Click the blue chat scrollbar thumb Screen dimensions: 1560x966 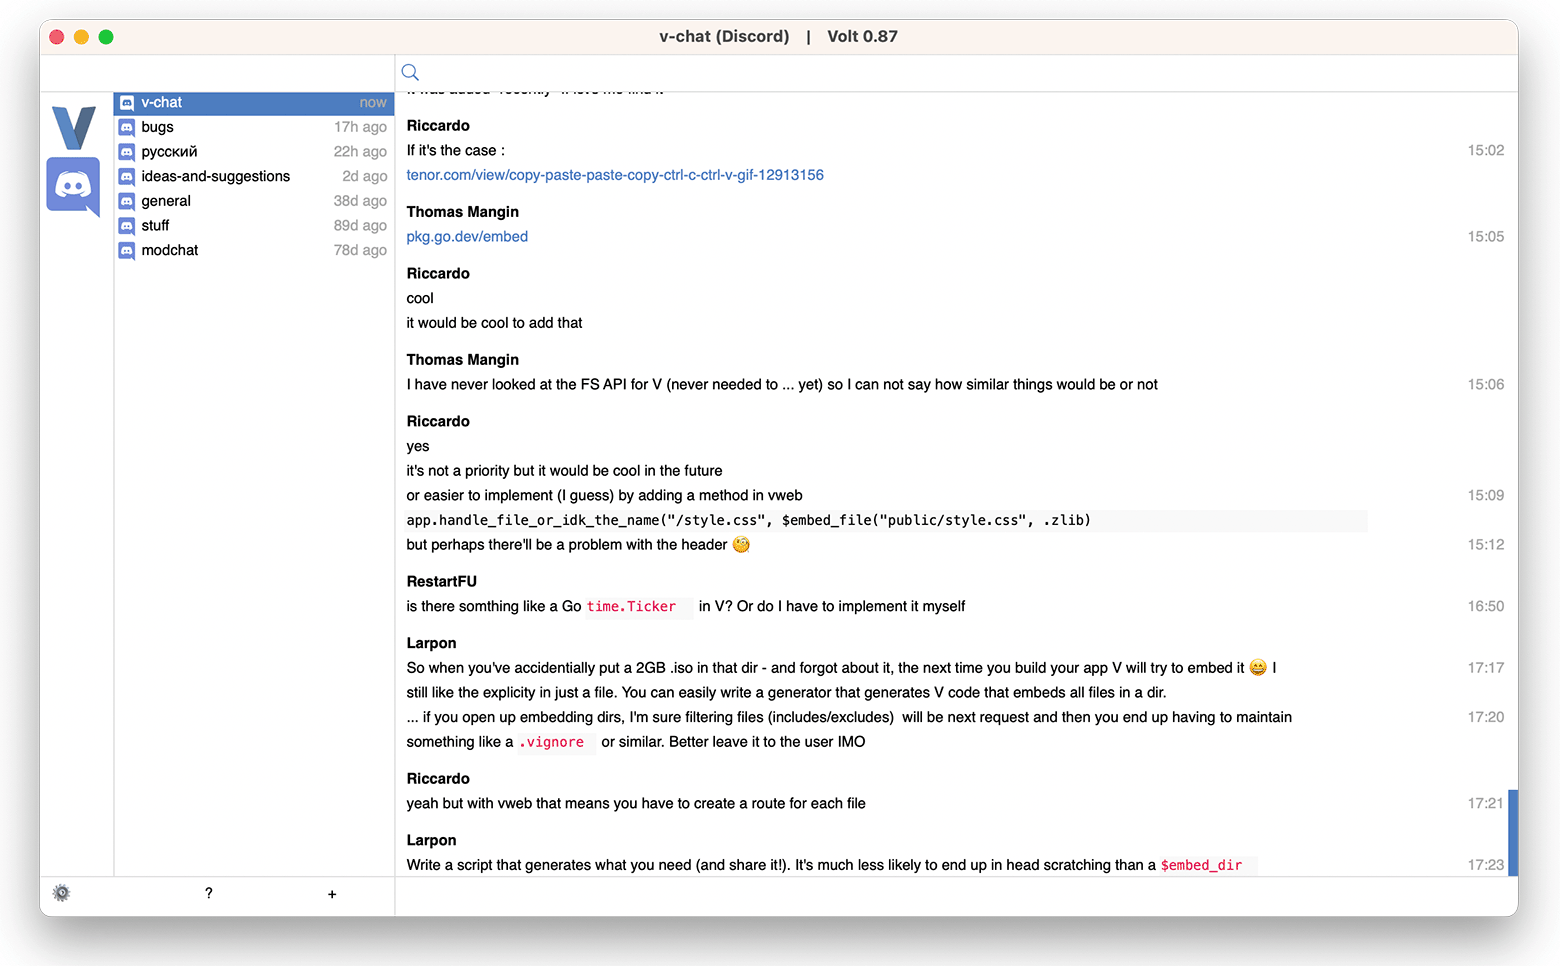[x=1513, y=833]
